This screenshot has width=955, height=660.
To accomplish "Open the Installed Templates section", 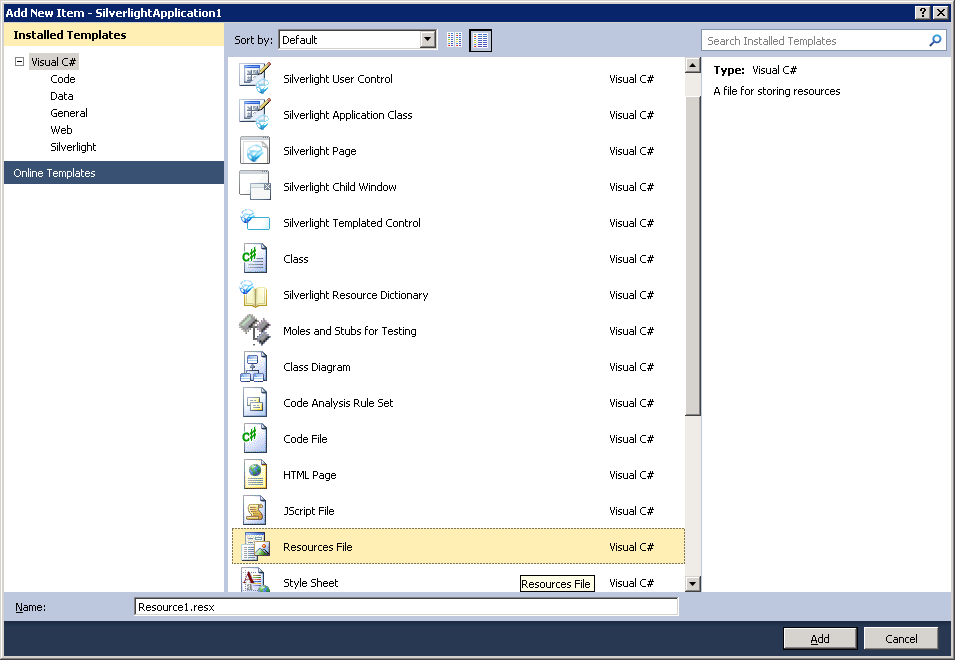I will point(114,35).
